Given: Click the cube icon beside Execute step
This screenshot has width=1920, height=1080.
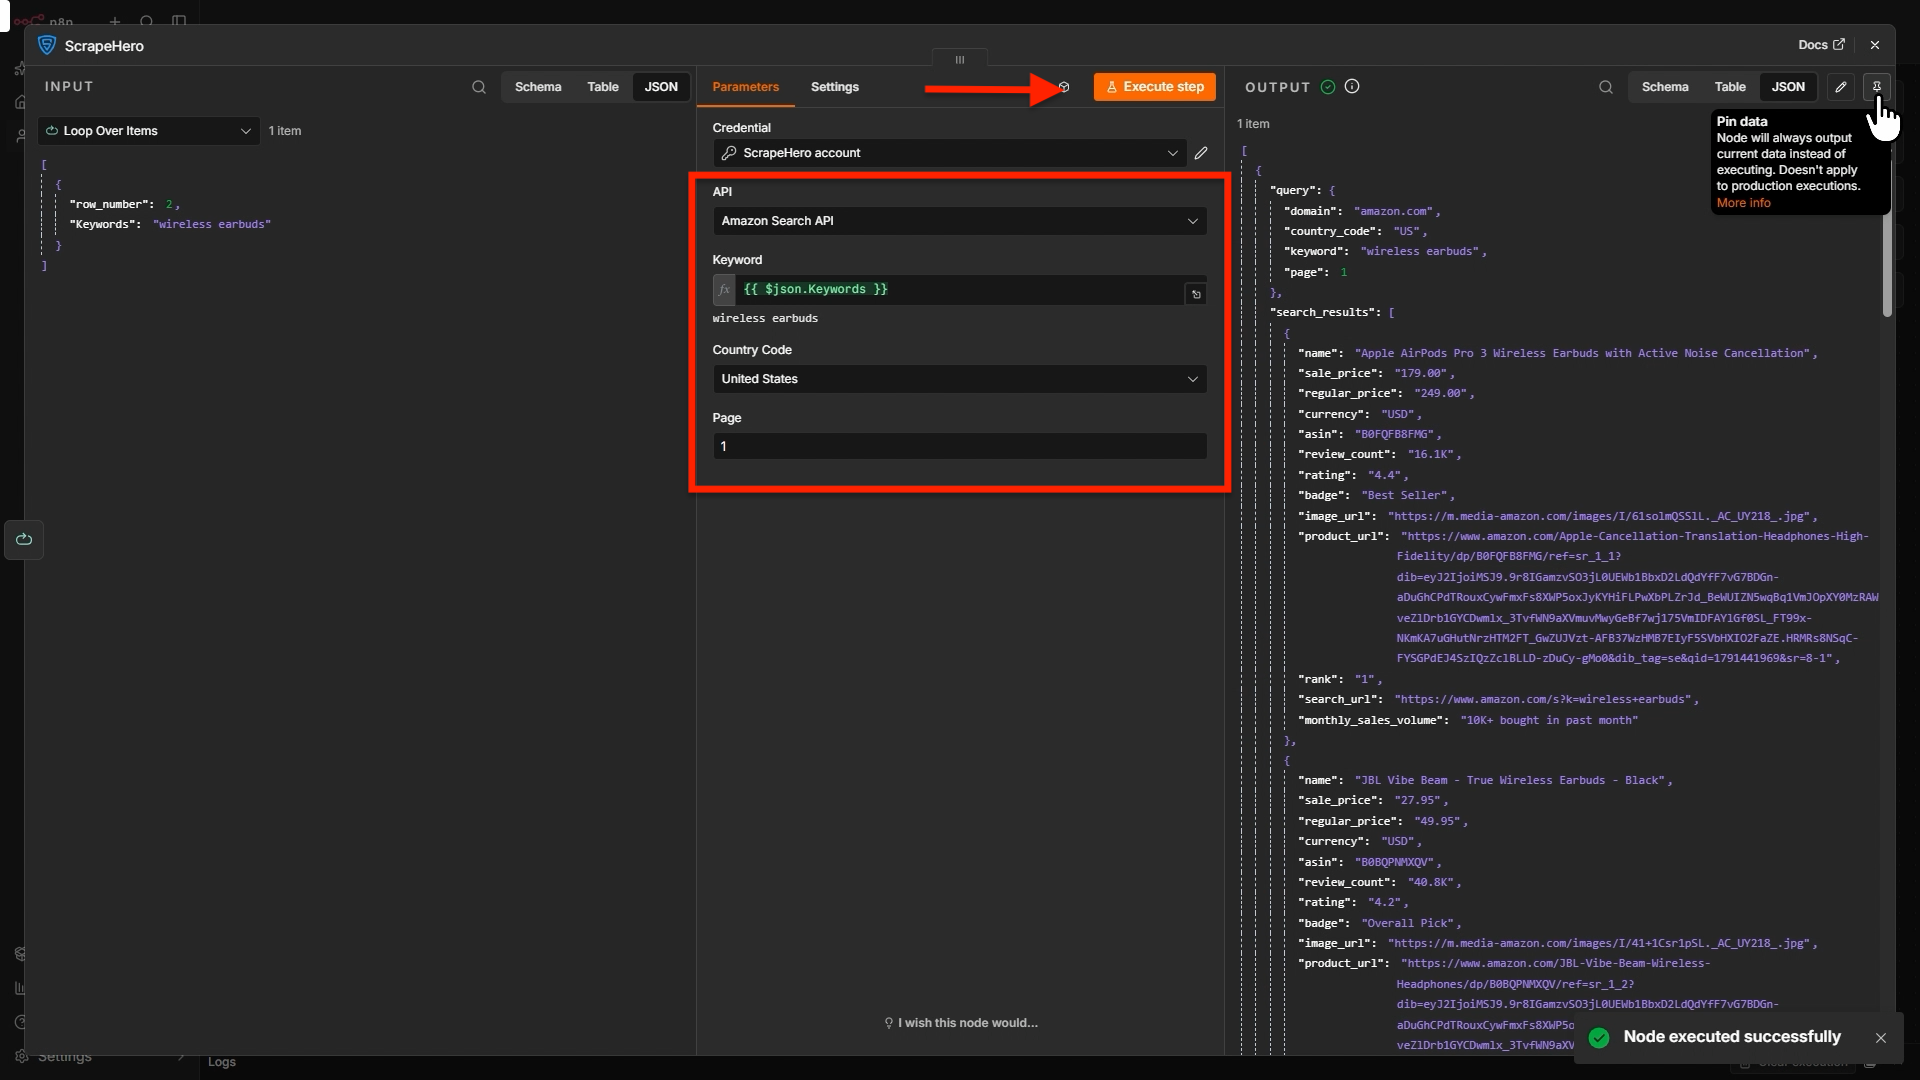Looking at the screenshot, I should [x=1064, y=87].
